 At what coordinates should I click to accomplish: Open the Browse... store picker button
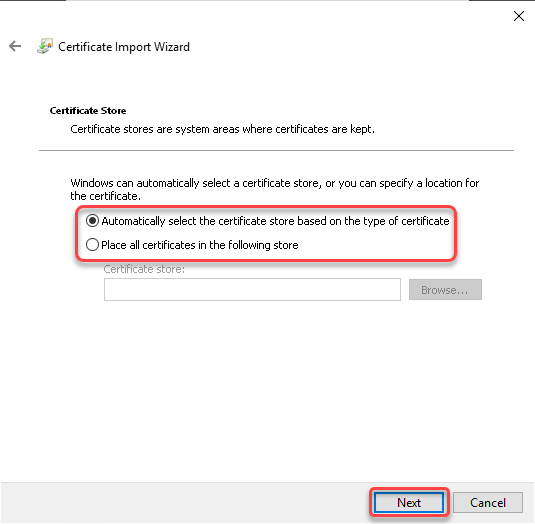[445, 290]
